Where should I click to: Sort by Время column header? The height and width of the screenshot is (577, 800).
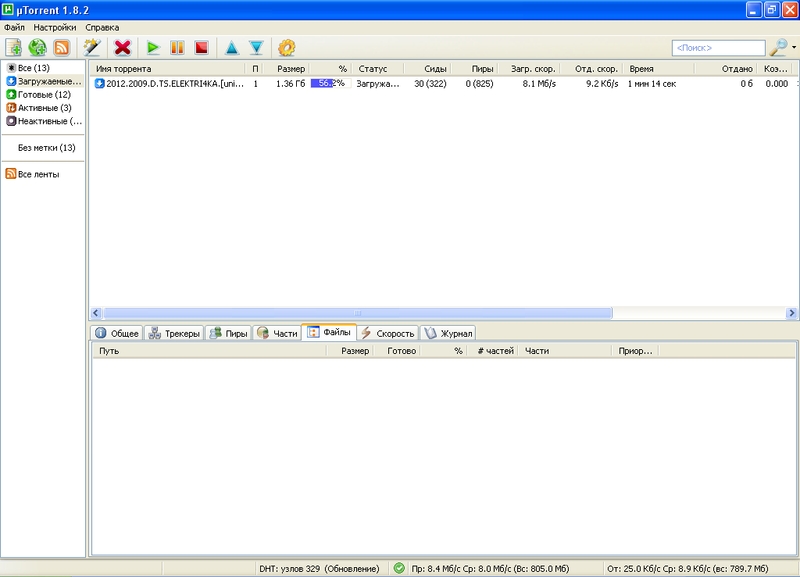pyautogui.click(x=658, y=68)
